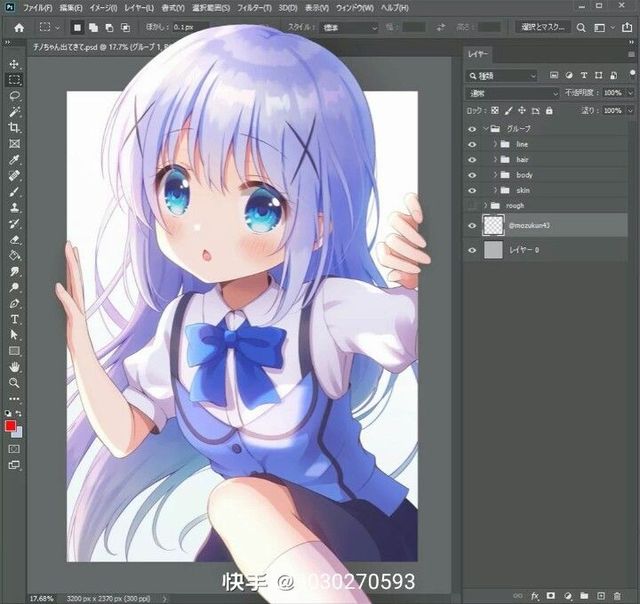This screenshot has height=604, width=640.
Task: Expand the hair group
Action: 495,160
